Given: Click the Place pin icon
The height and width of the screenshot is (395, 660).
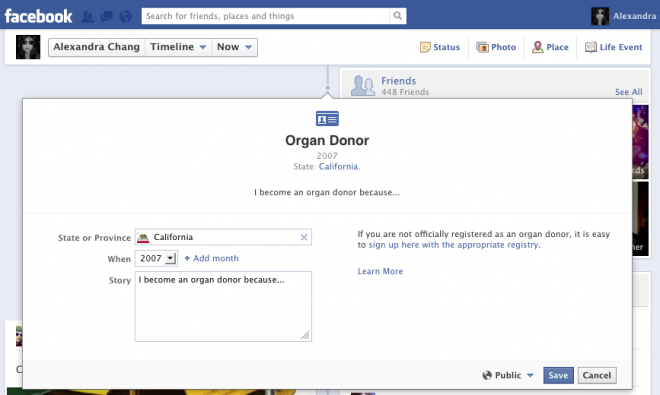Looking at the screenshot, I should click(538, 47).
